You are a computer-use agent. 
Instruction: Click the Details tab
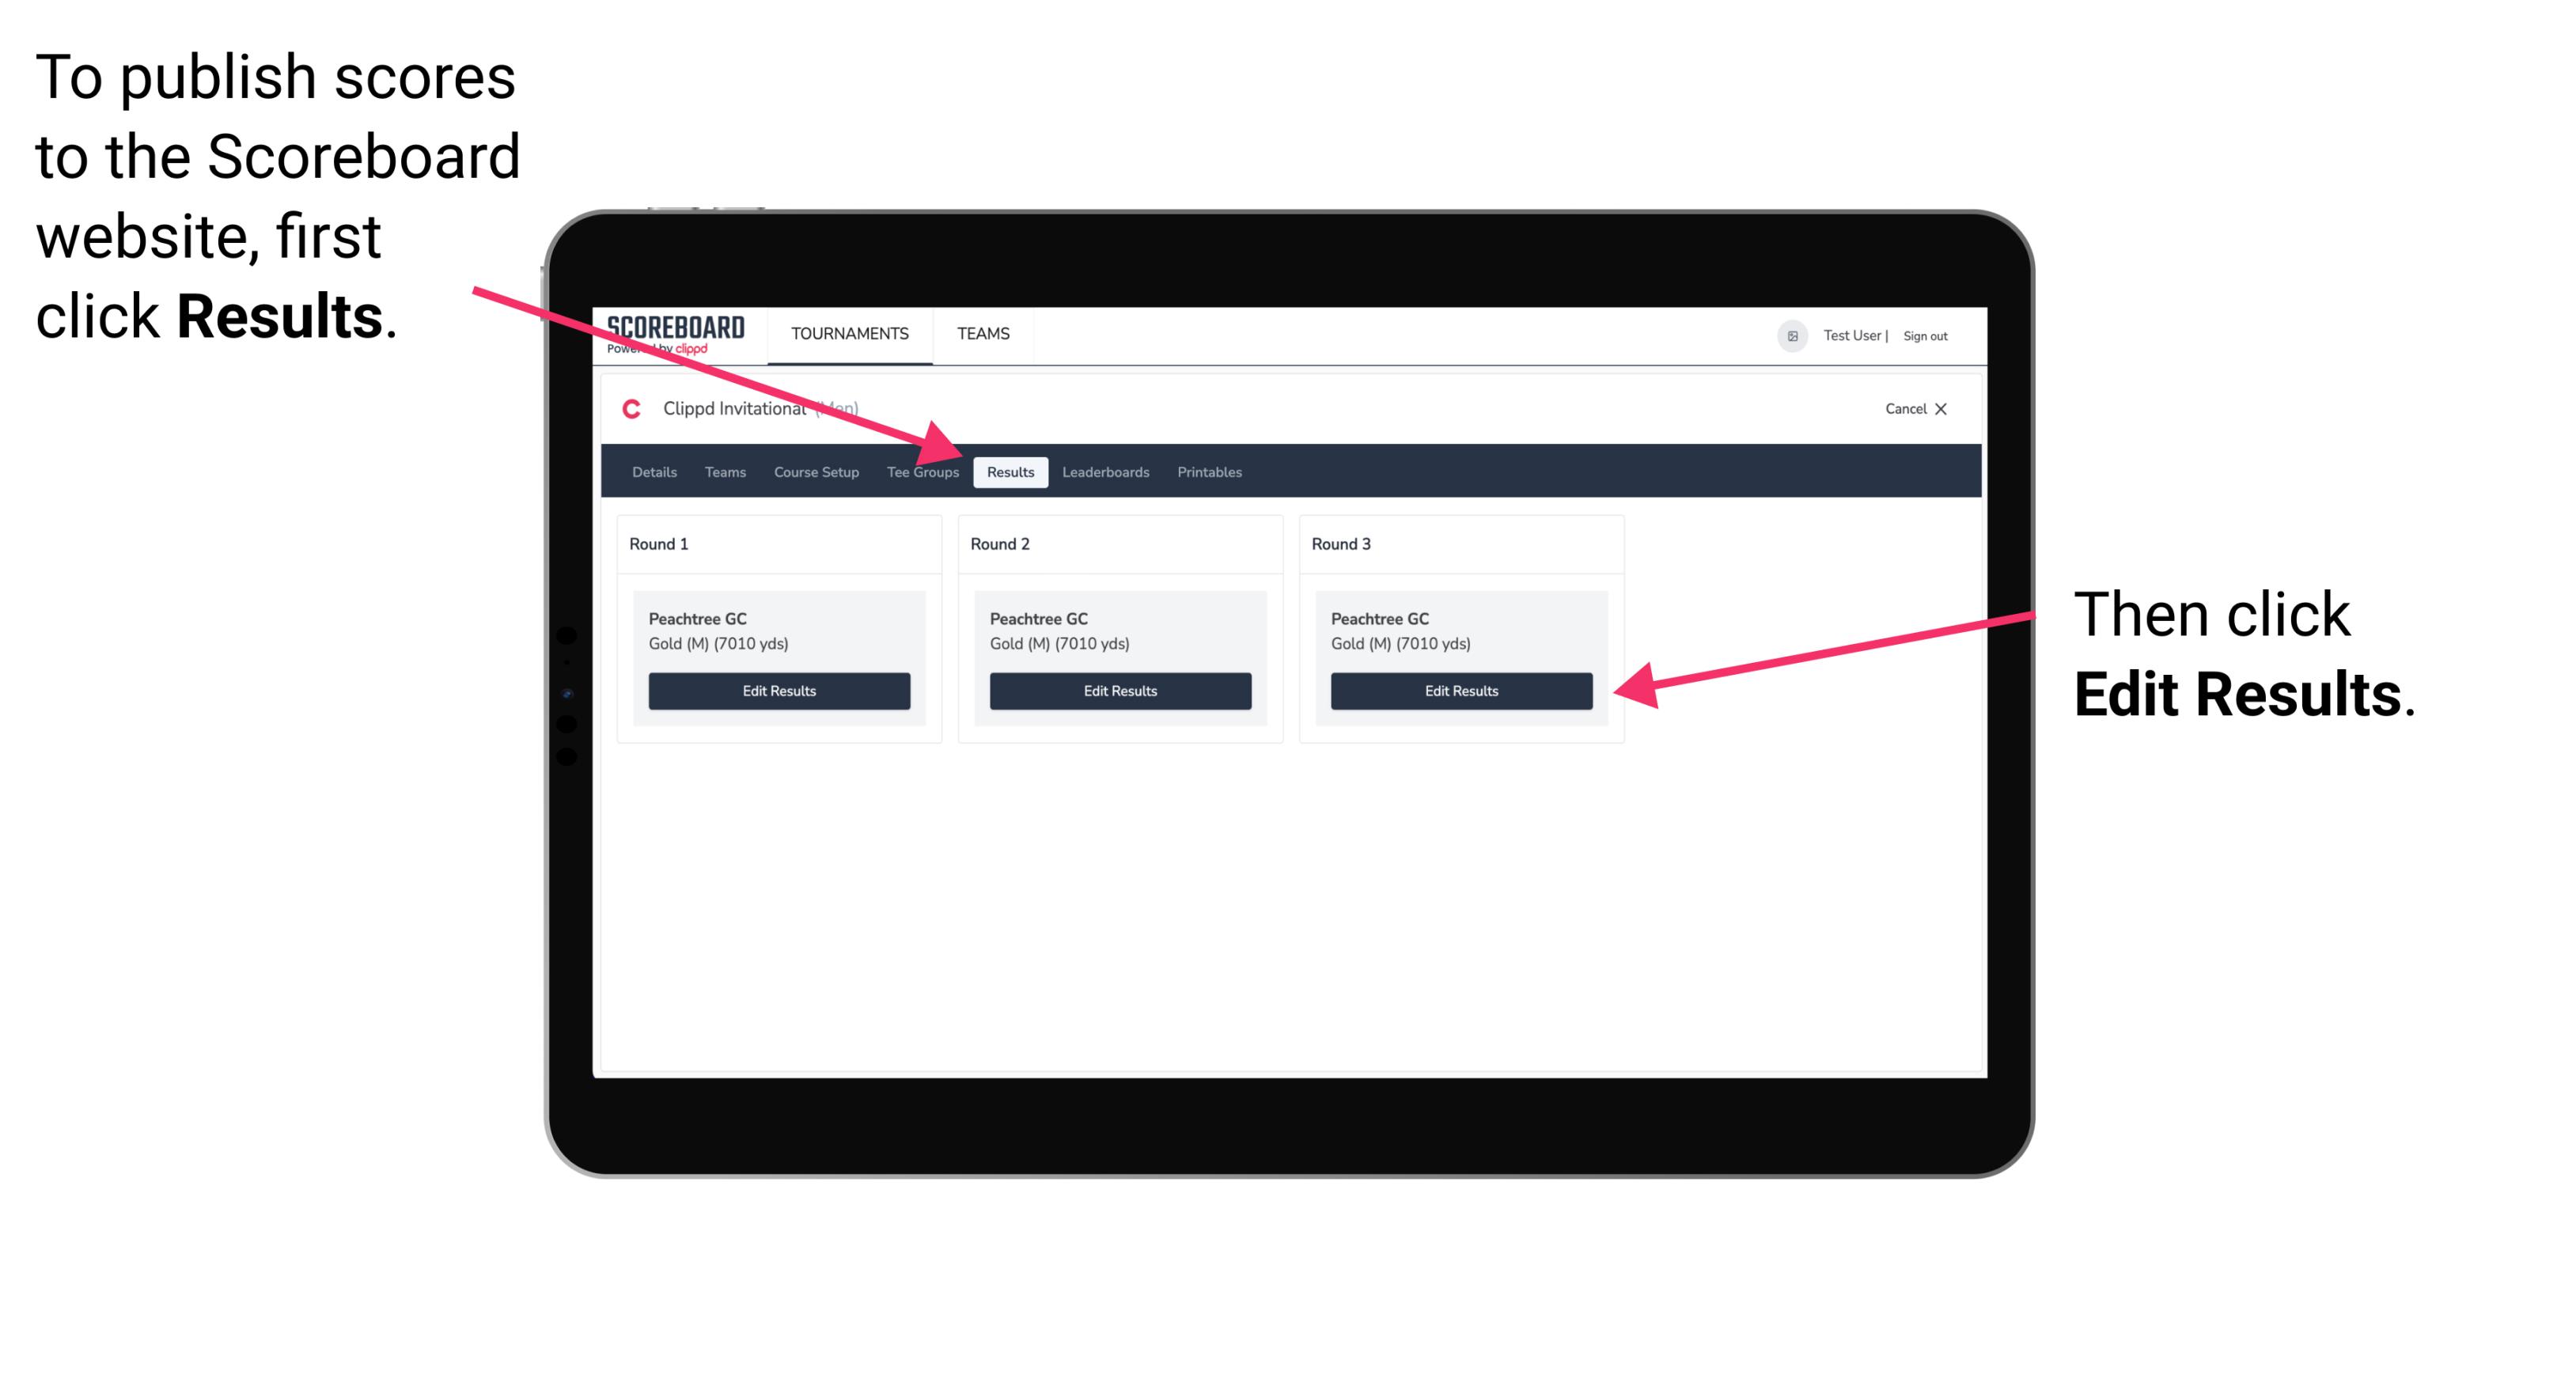[656, 473]
